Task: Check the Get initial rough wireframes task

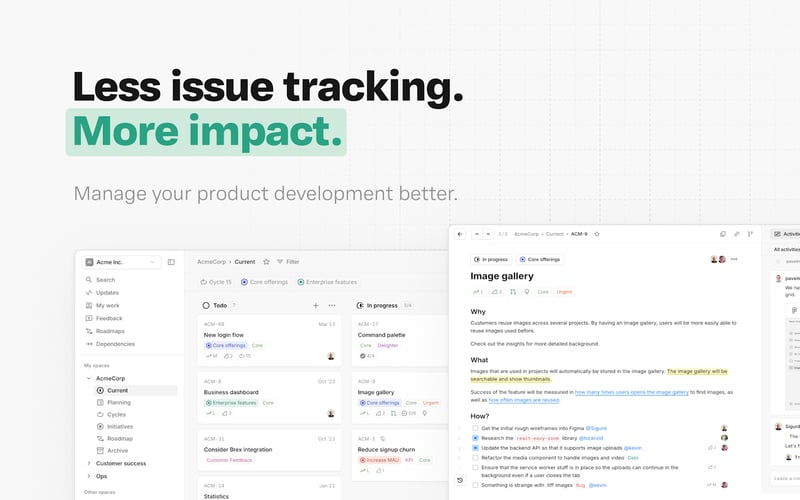Action: 475,428
